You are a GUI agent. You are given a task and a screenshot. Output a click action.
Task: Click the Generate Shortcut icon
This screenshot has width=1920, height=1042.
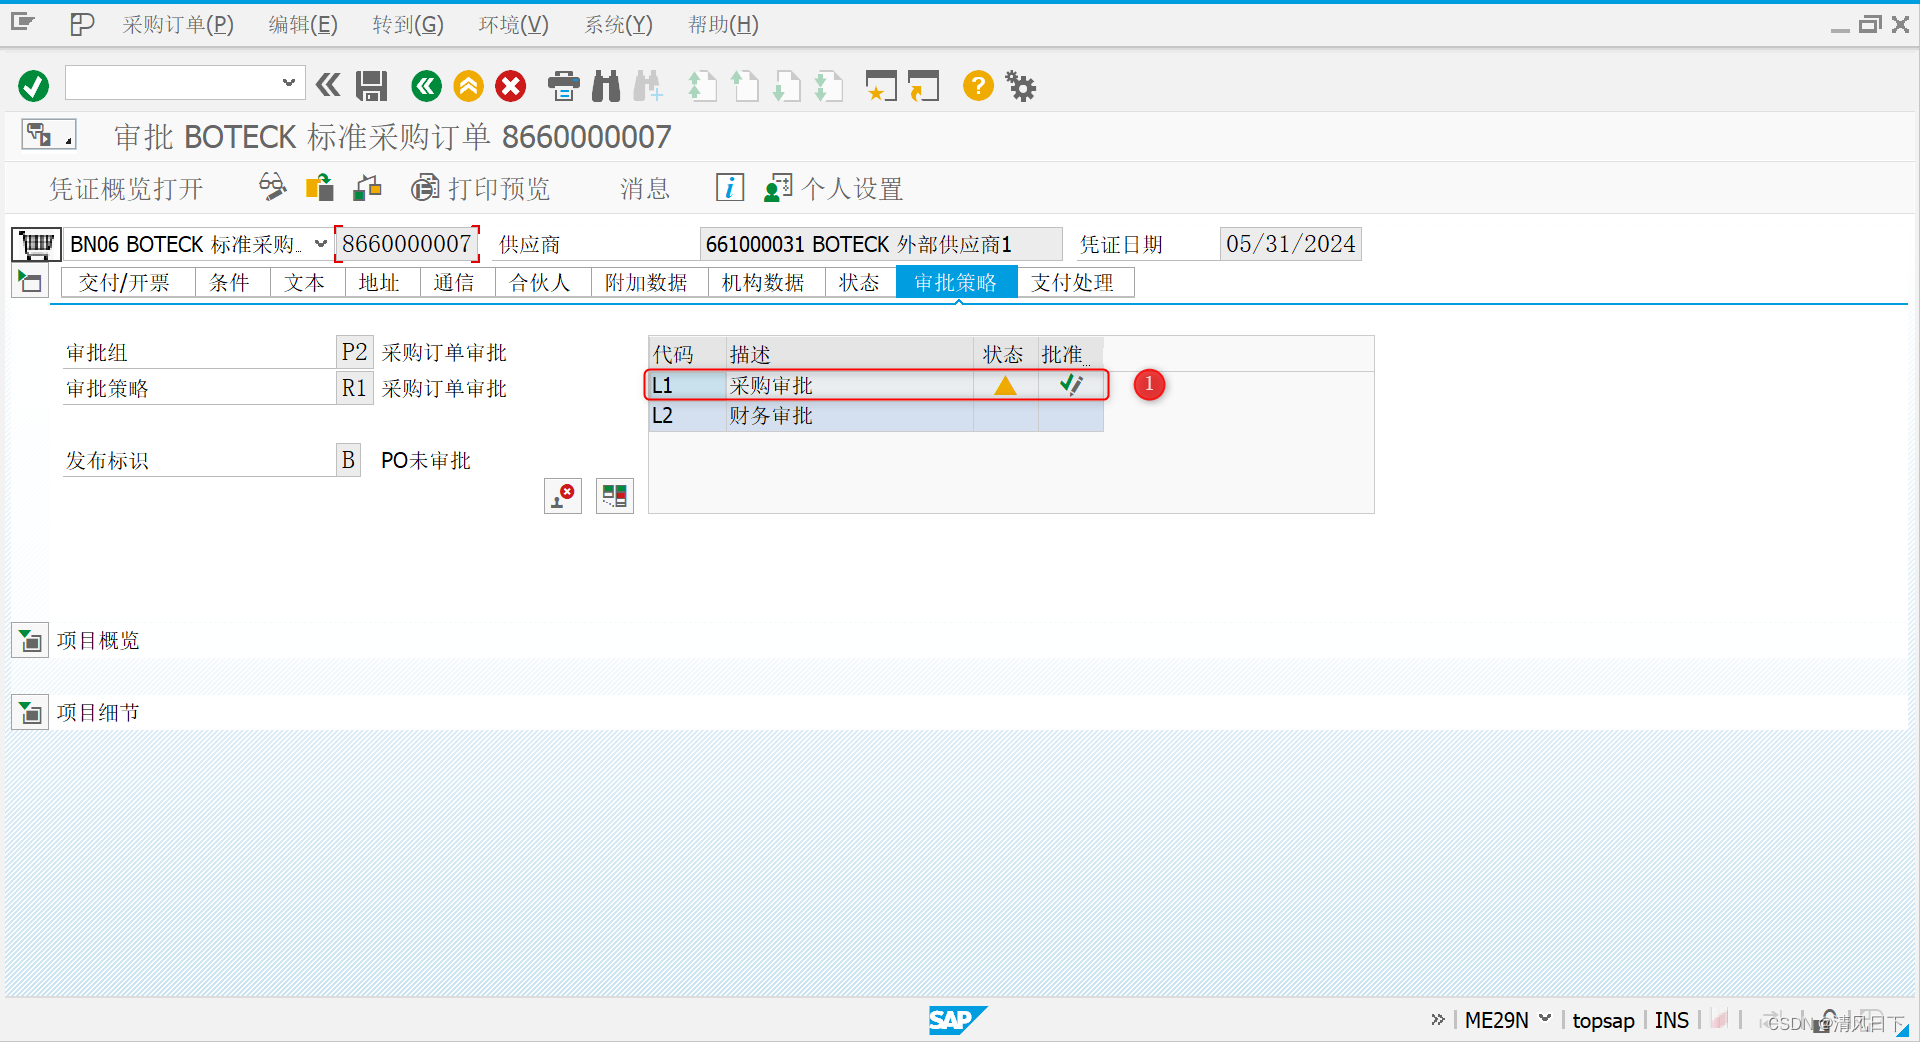pos(924,86)
